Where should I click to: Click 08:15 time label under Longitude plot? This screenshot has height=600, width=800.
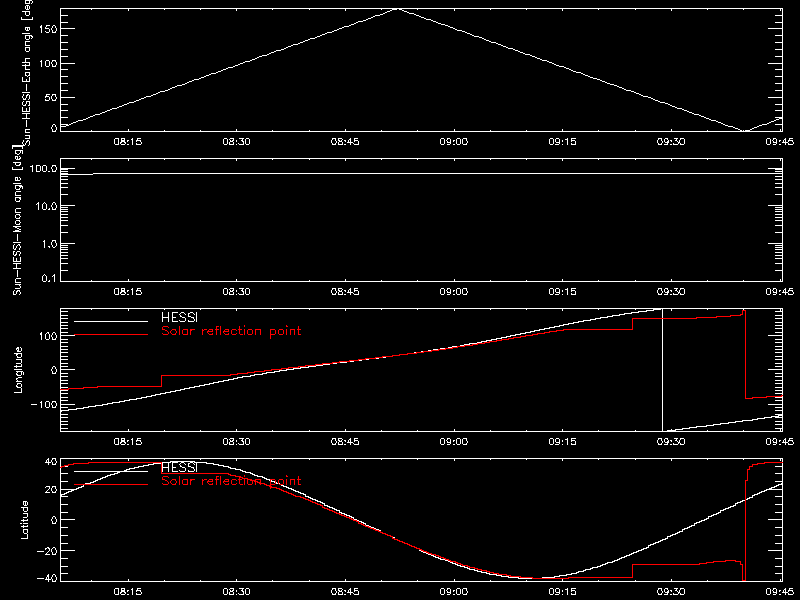click(x=128, y=442)
